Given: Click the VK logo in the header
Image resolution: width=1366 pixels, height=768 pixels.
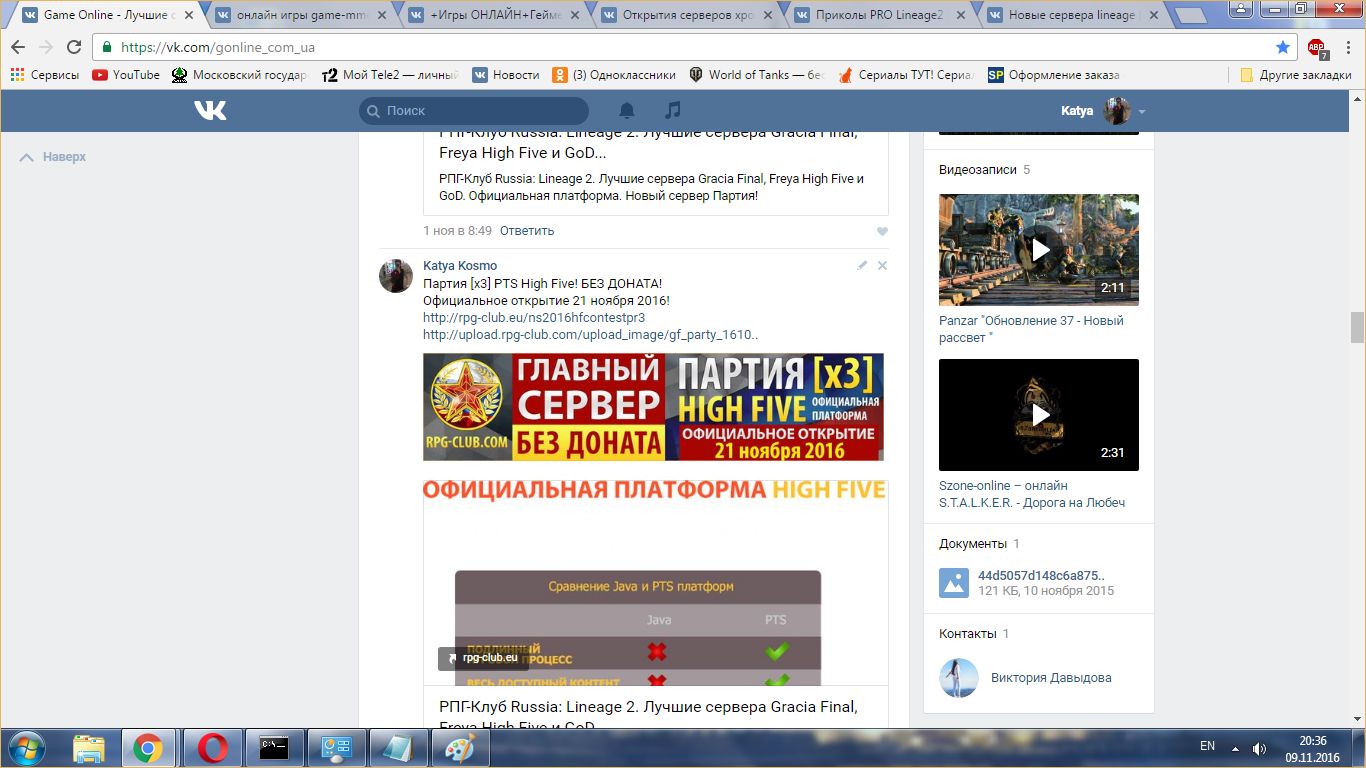Looking at the screenshot, I should click(210, 111).
